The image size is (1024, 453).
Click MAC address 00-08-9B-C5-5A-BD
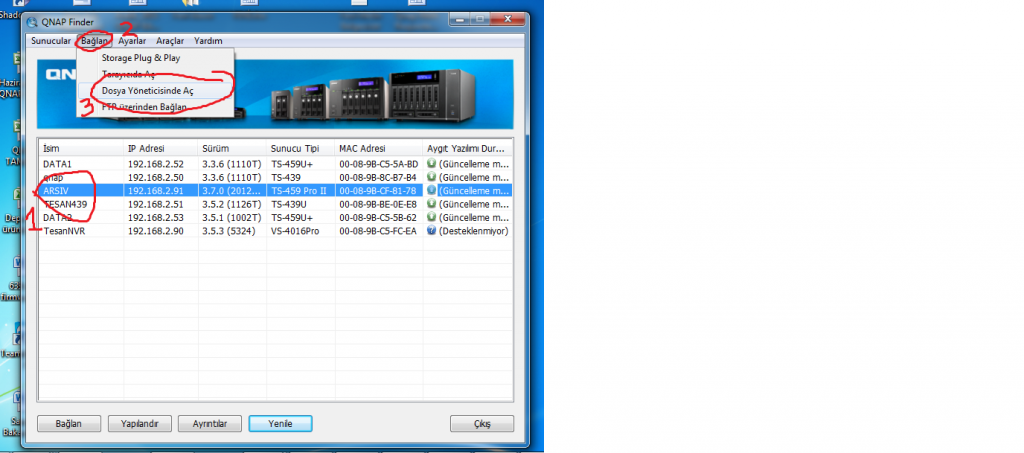tap(378, 164)
